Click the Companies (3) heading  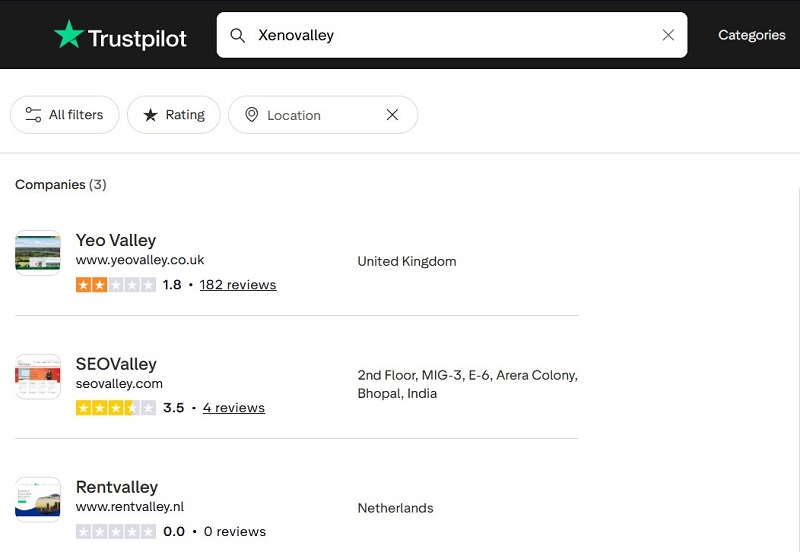click(x=61, y=185)
